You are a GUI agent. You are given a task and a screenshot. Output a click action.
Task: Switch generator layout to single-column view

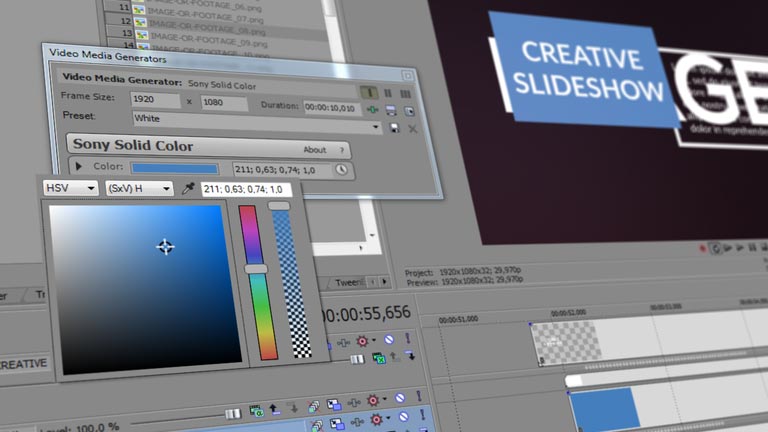[x=369, y=92]
